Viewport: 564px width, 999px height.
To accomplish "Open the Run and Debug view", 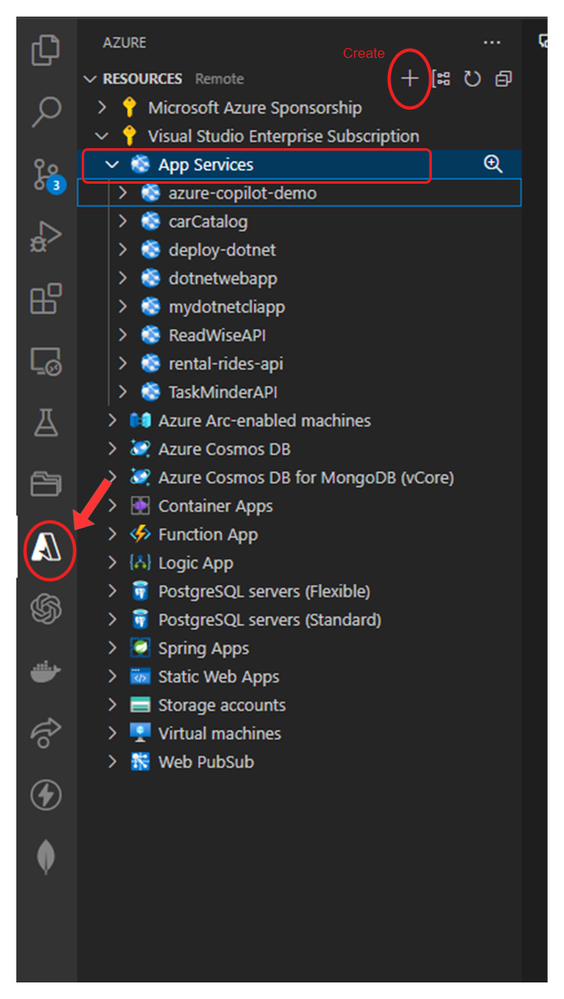I will pos(46,237).
